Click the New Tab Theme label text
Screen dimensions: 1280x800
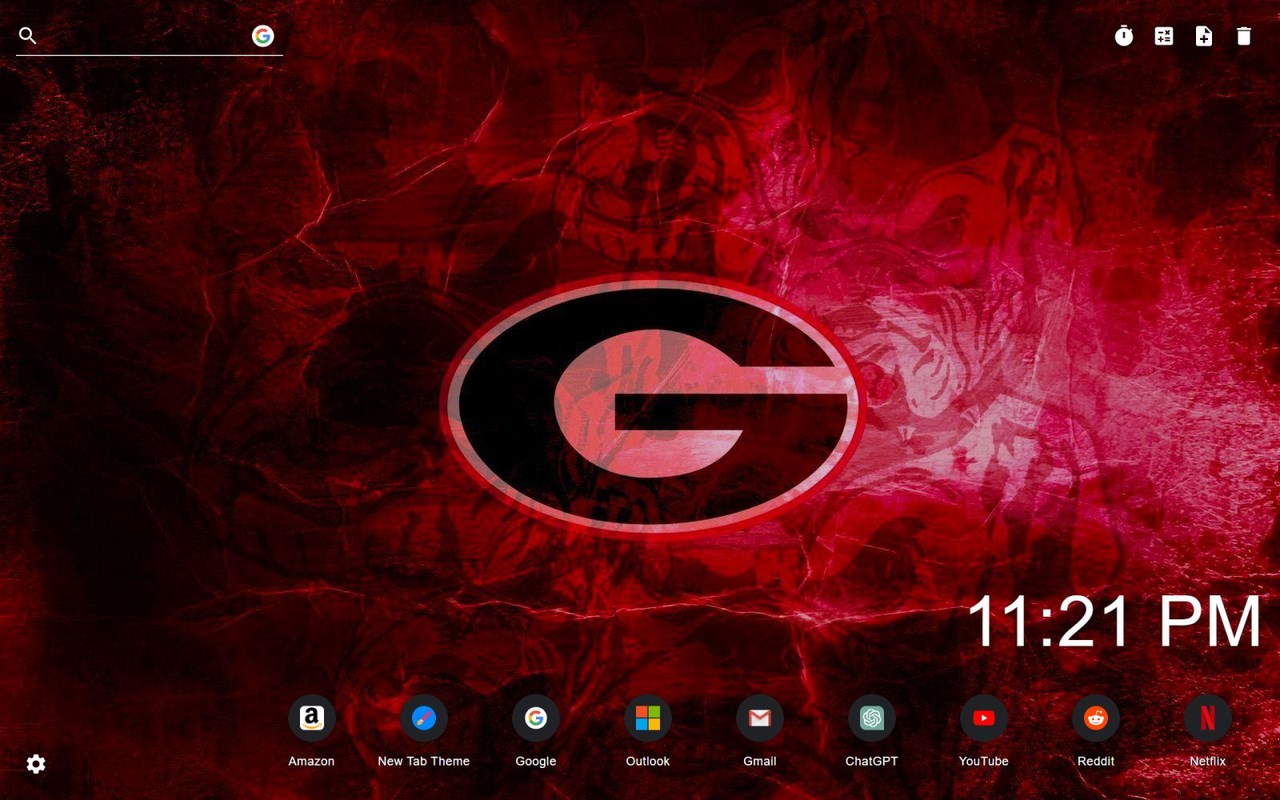[424, 761]
